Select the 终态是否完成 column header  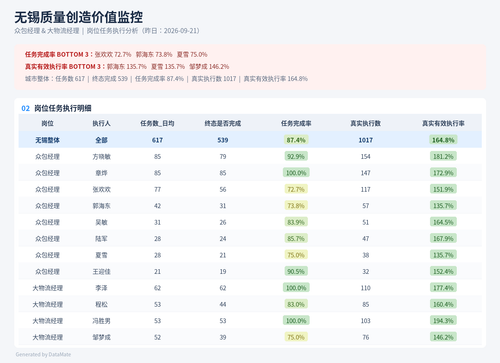pyautogui.click(x=223, y=123)
